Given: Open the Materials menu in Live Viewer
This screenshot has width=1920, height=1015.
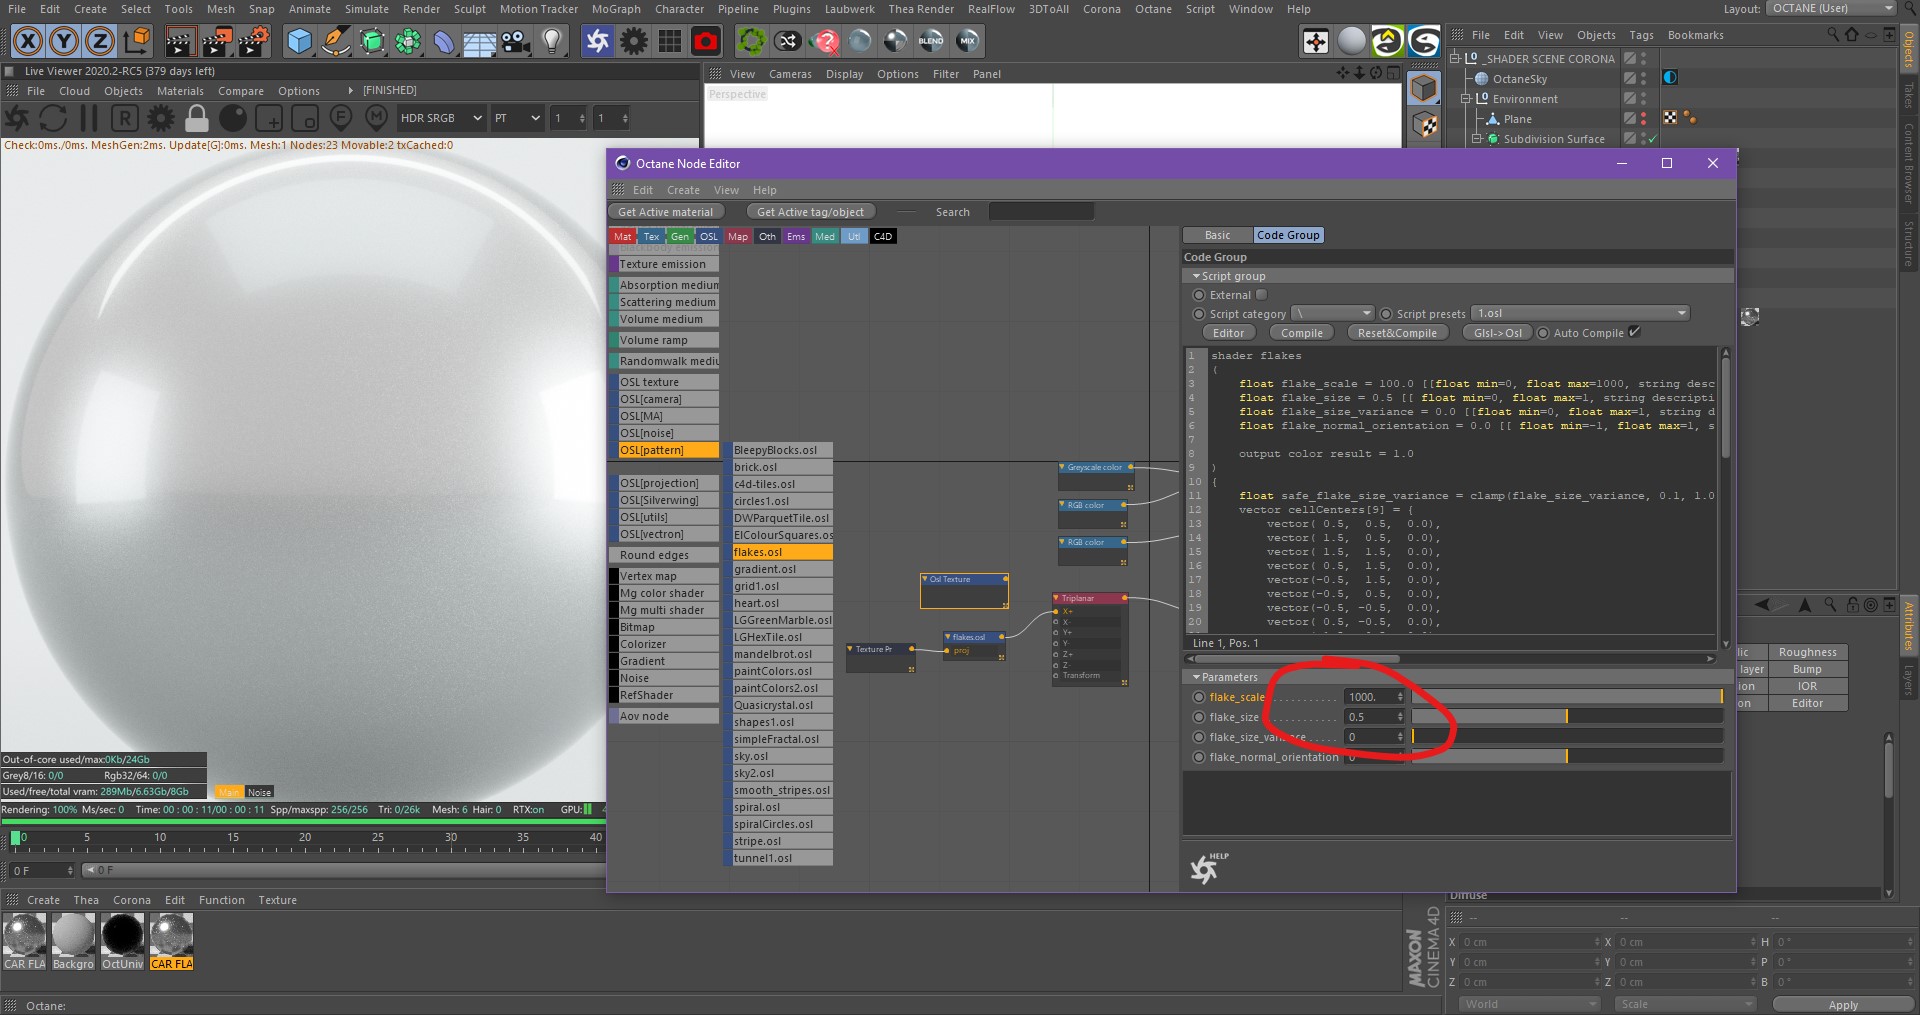Looking at the screenshot, I should 180,91.
